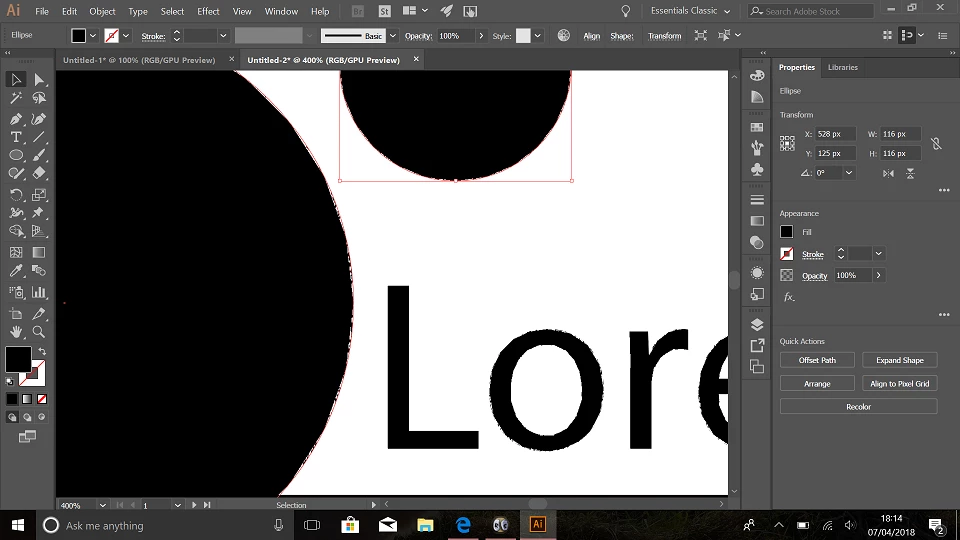The height and width of the screenshot is (540, 960).
Task: Open the Transform link in control bar
Action: (664, 36)
